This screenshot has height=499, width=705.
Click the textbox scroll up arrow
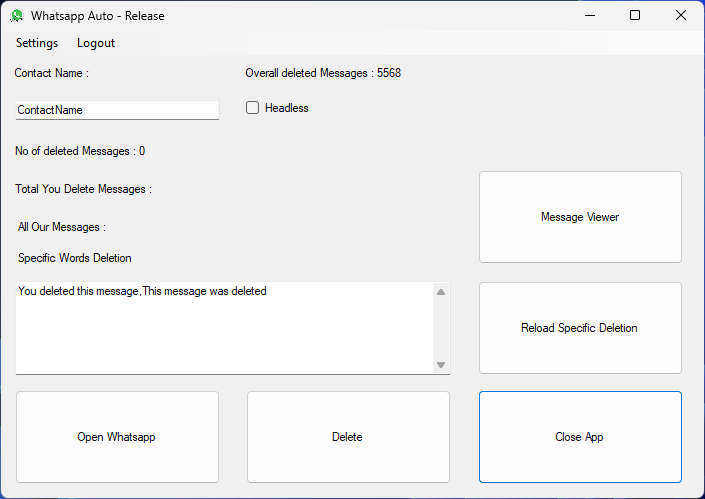coord(441,292)
